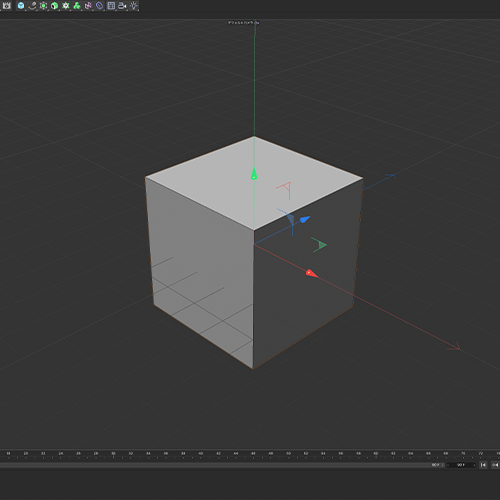The height and width of the screenshot is (500, 500).
Task: Select the purple Deformer icon
Action: tap(99, 5)
